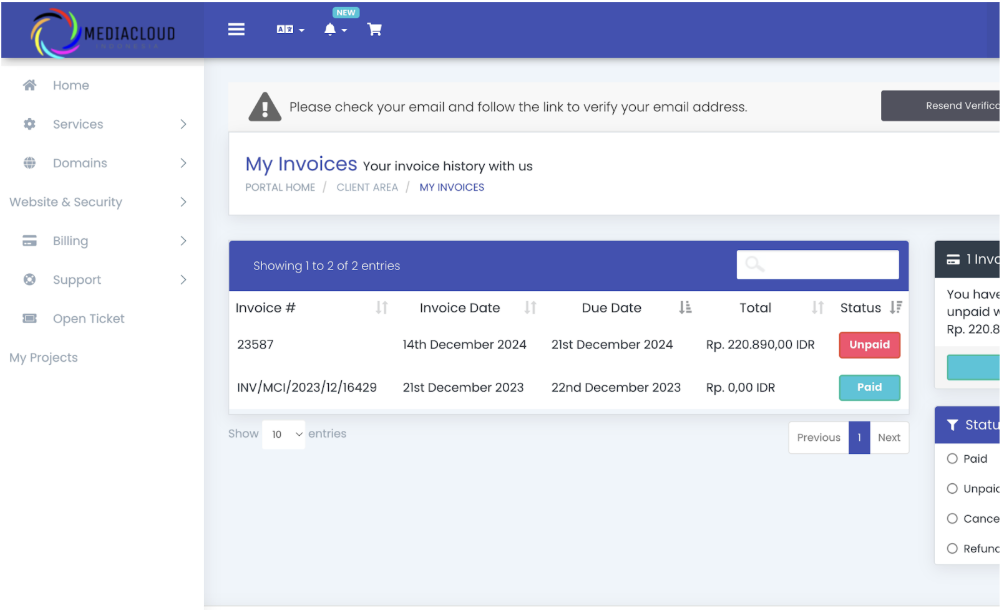The image size is (1004, 610).
Task: Open the Open Ticket sidebar item
Action: tap(88, 319)
